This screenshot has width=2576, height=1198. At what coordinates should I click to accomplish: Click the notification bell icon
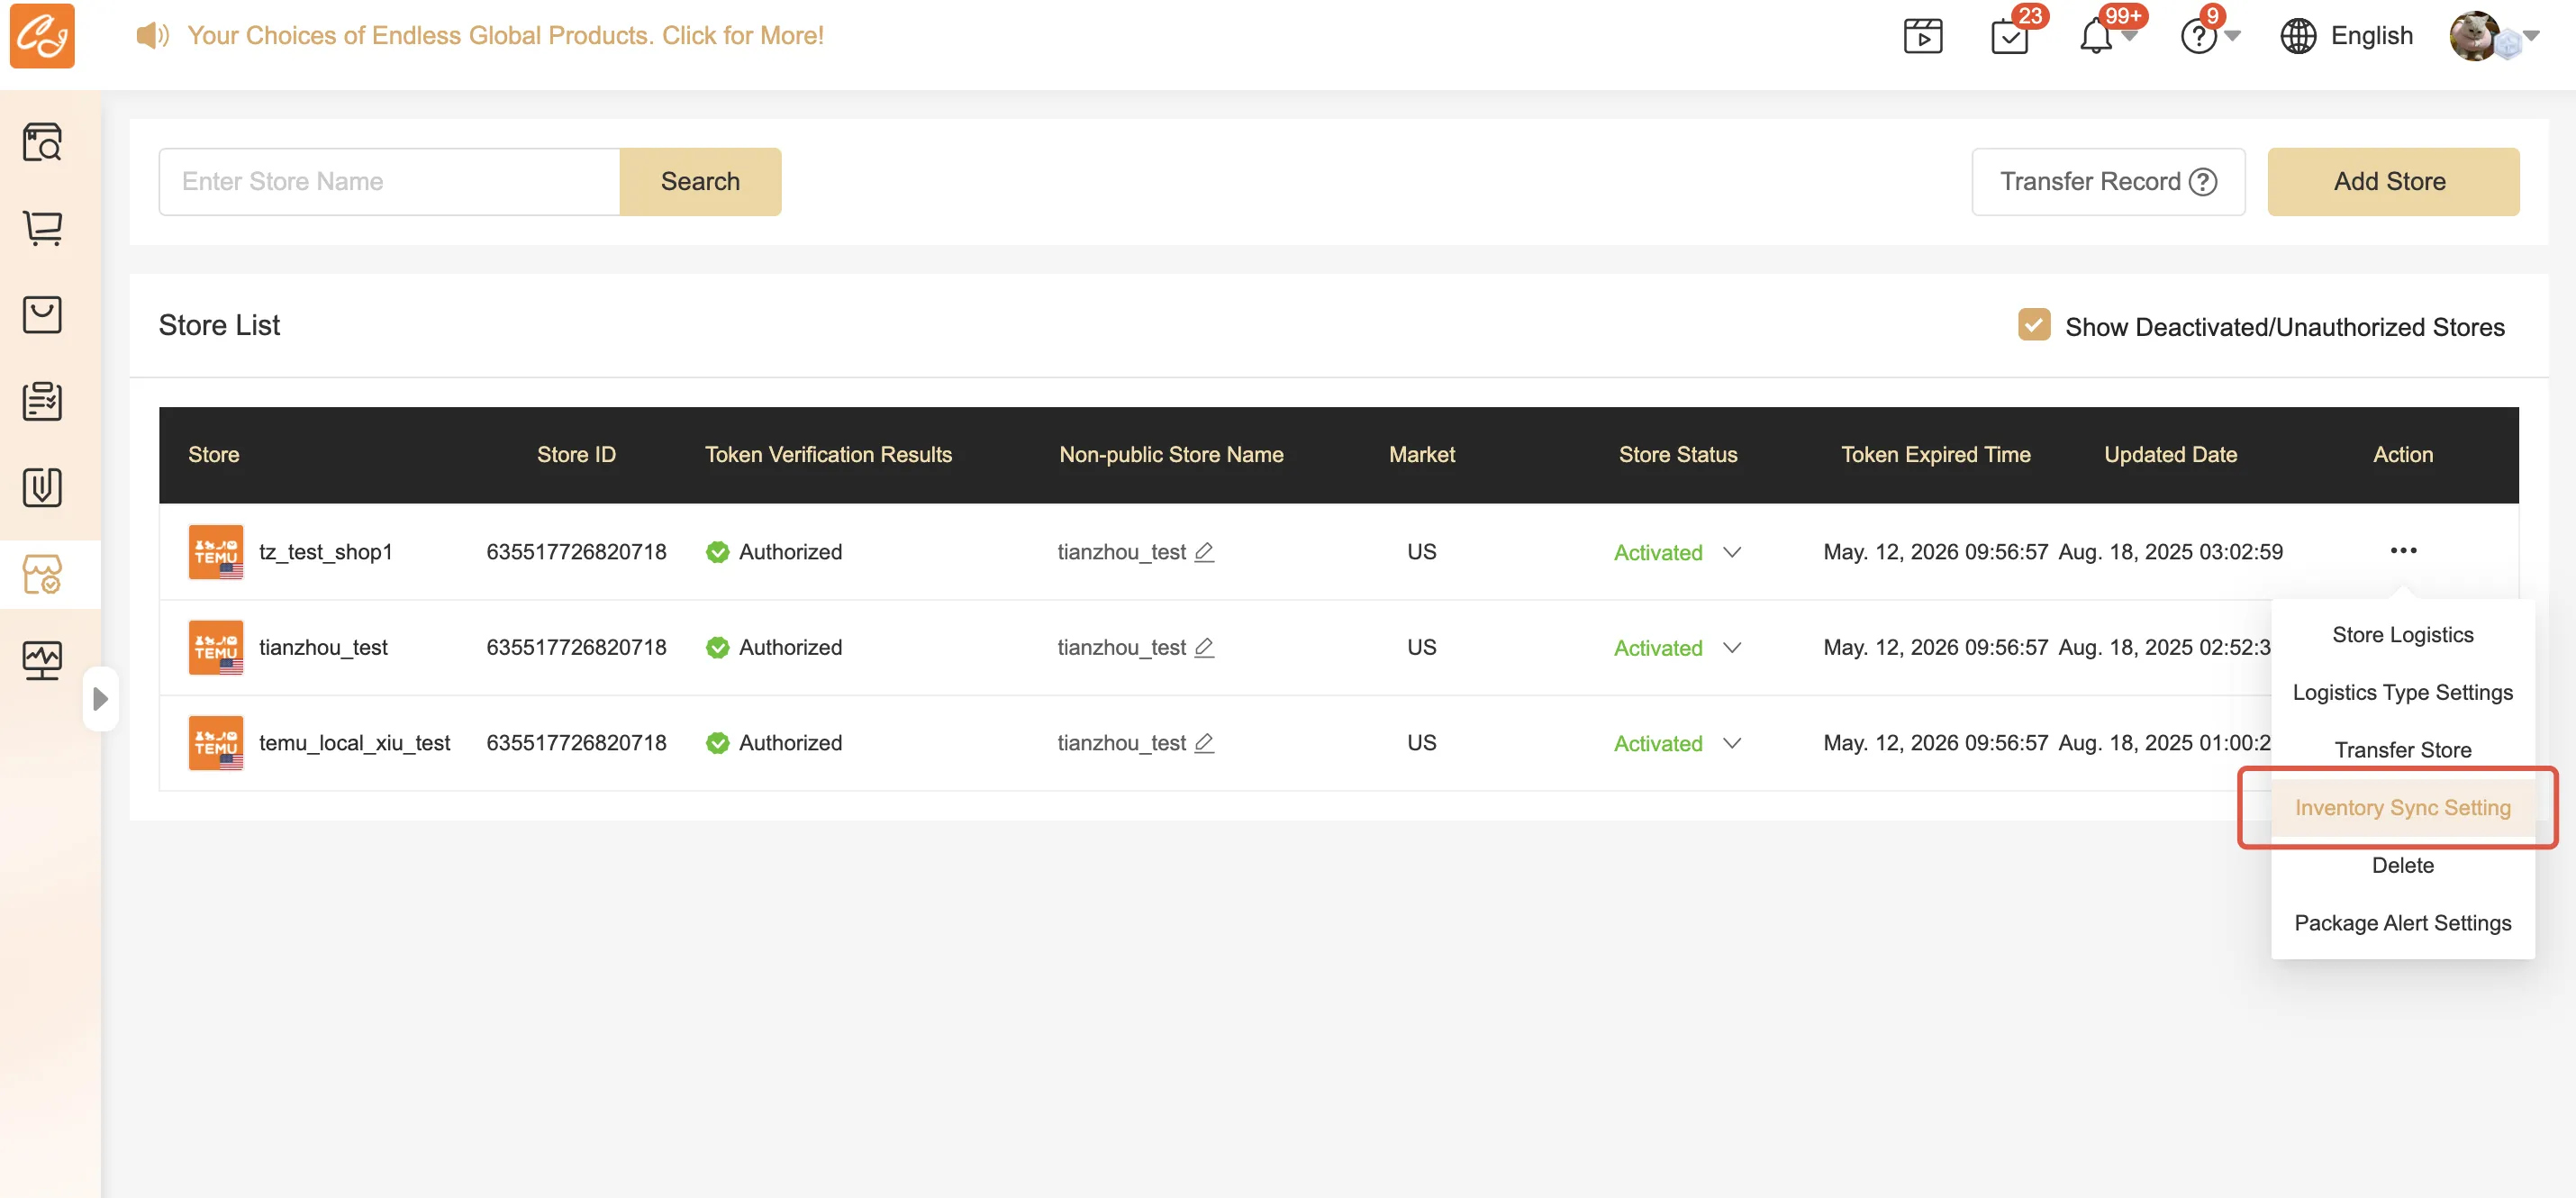coord(2095,37)
